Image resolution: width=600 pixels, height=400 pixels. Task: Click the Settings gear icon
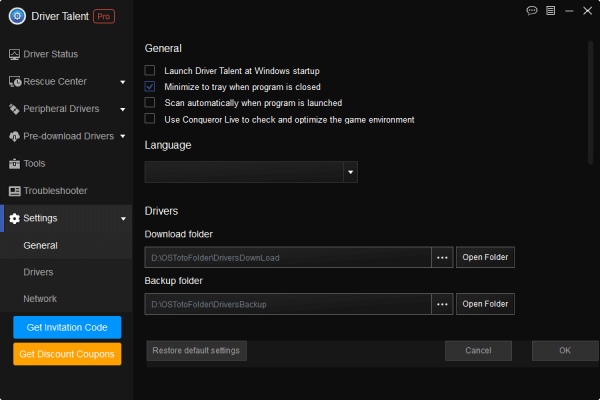coord(14,218)
